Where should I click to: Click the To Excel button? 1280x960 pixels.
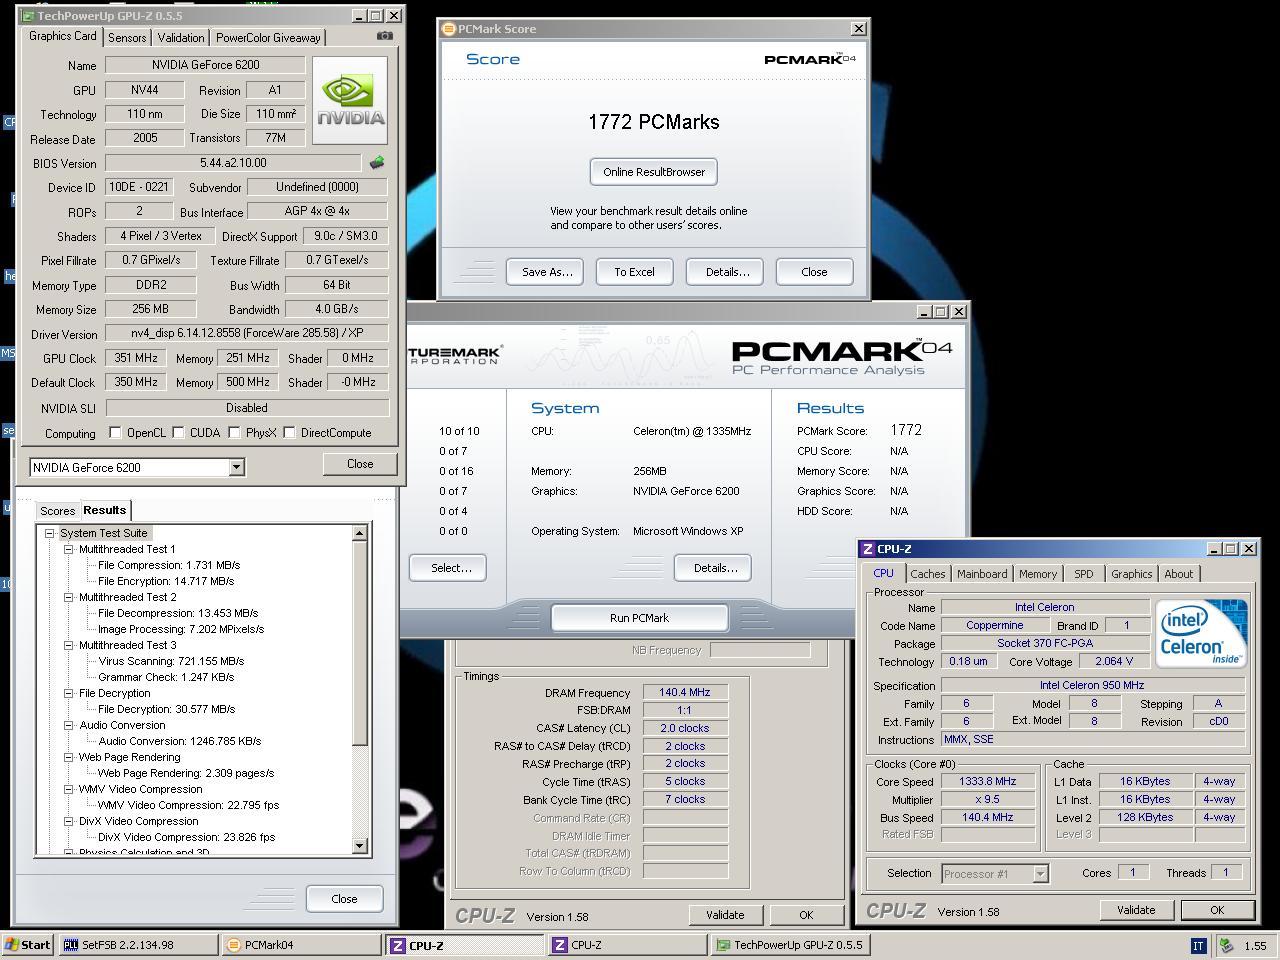click(x=634, y=272)
